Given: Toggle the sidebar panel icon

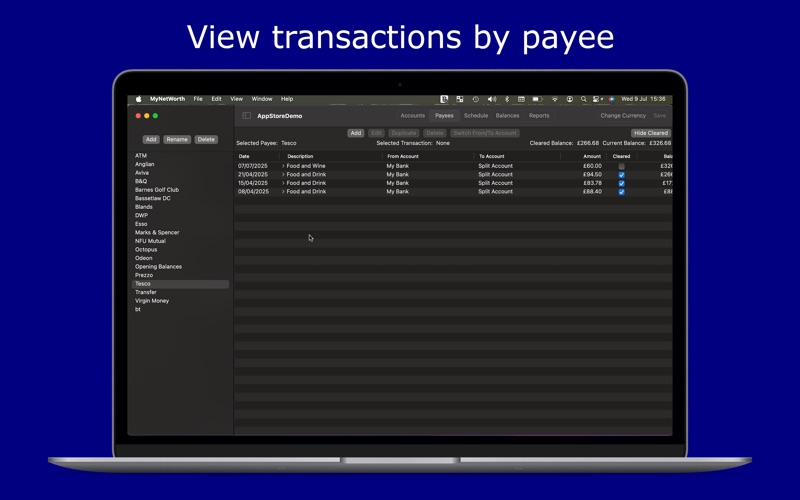Looking at the screenshot, I should point(246,116).
